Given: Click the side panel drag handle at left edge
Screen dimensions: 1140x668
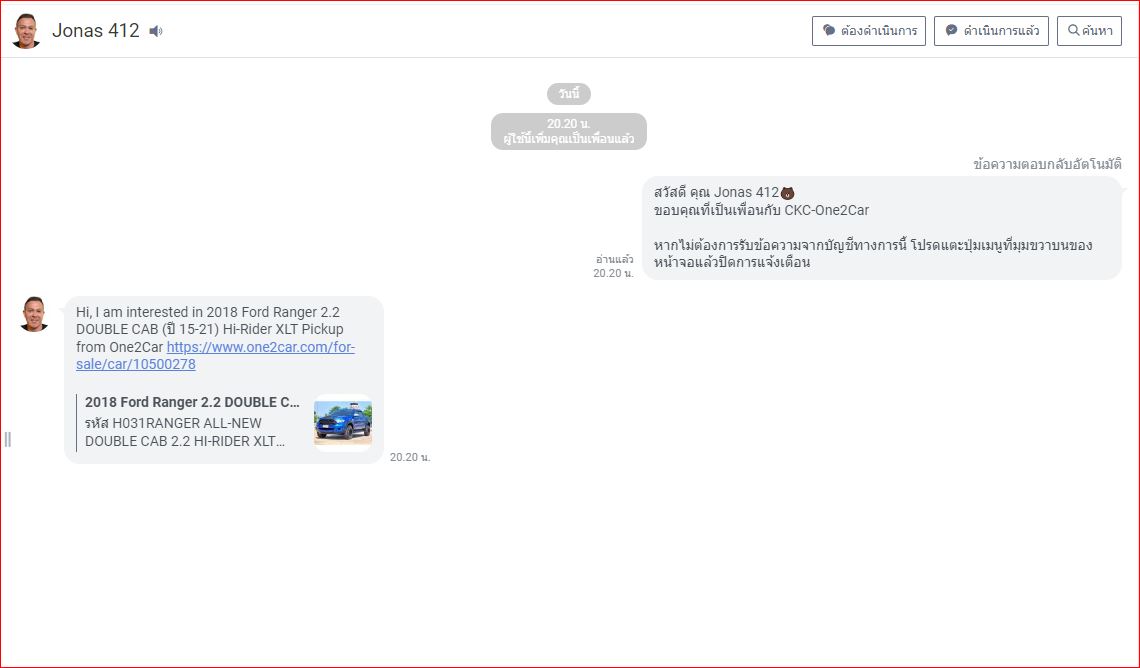Looking at the screenshot, I should click(x=7, y=439).
